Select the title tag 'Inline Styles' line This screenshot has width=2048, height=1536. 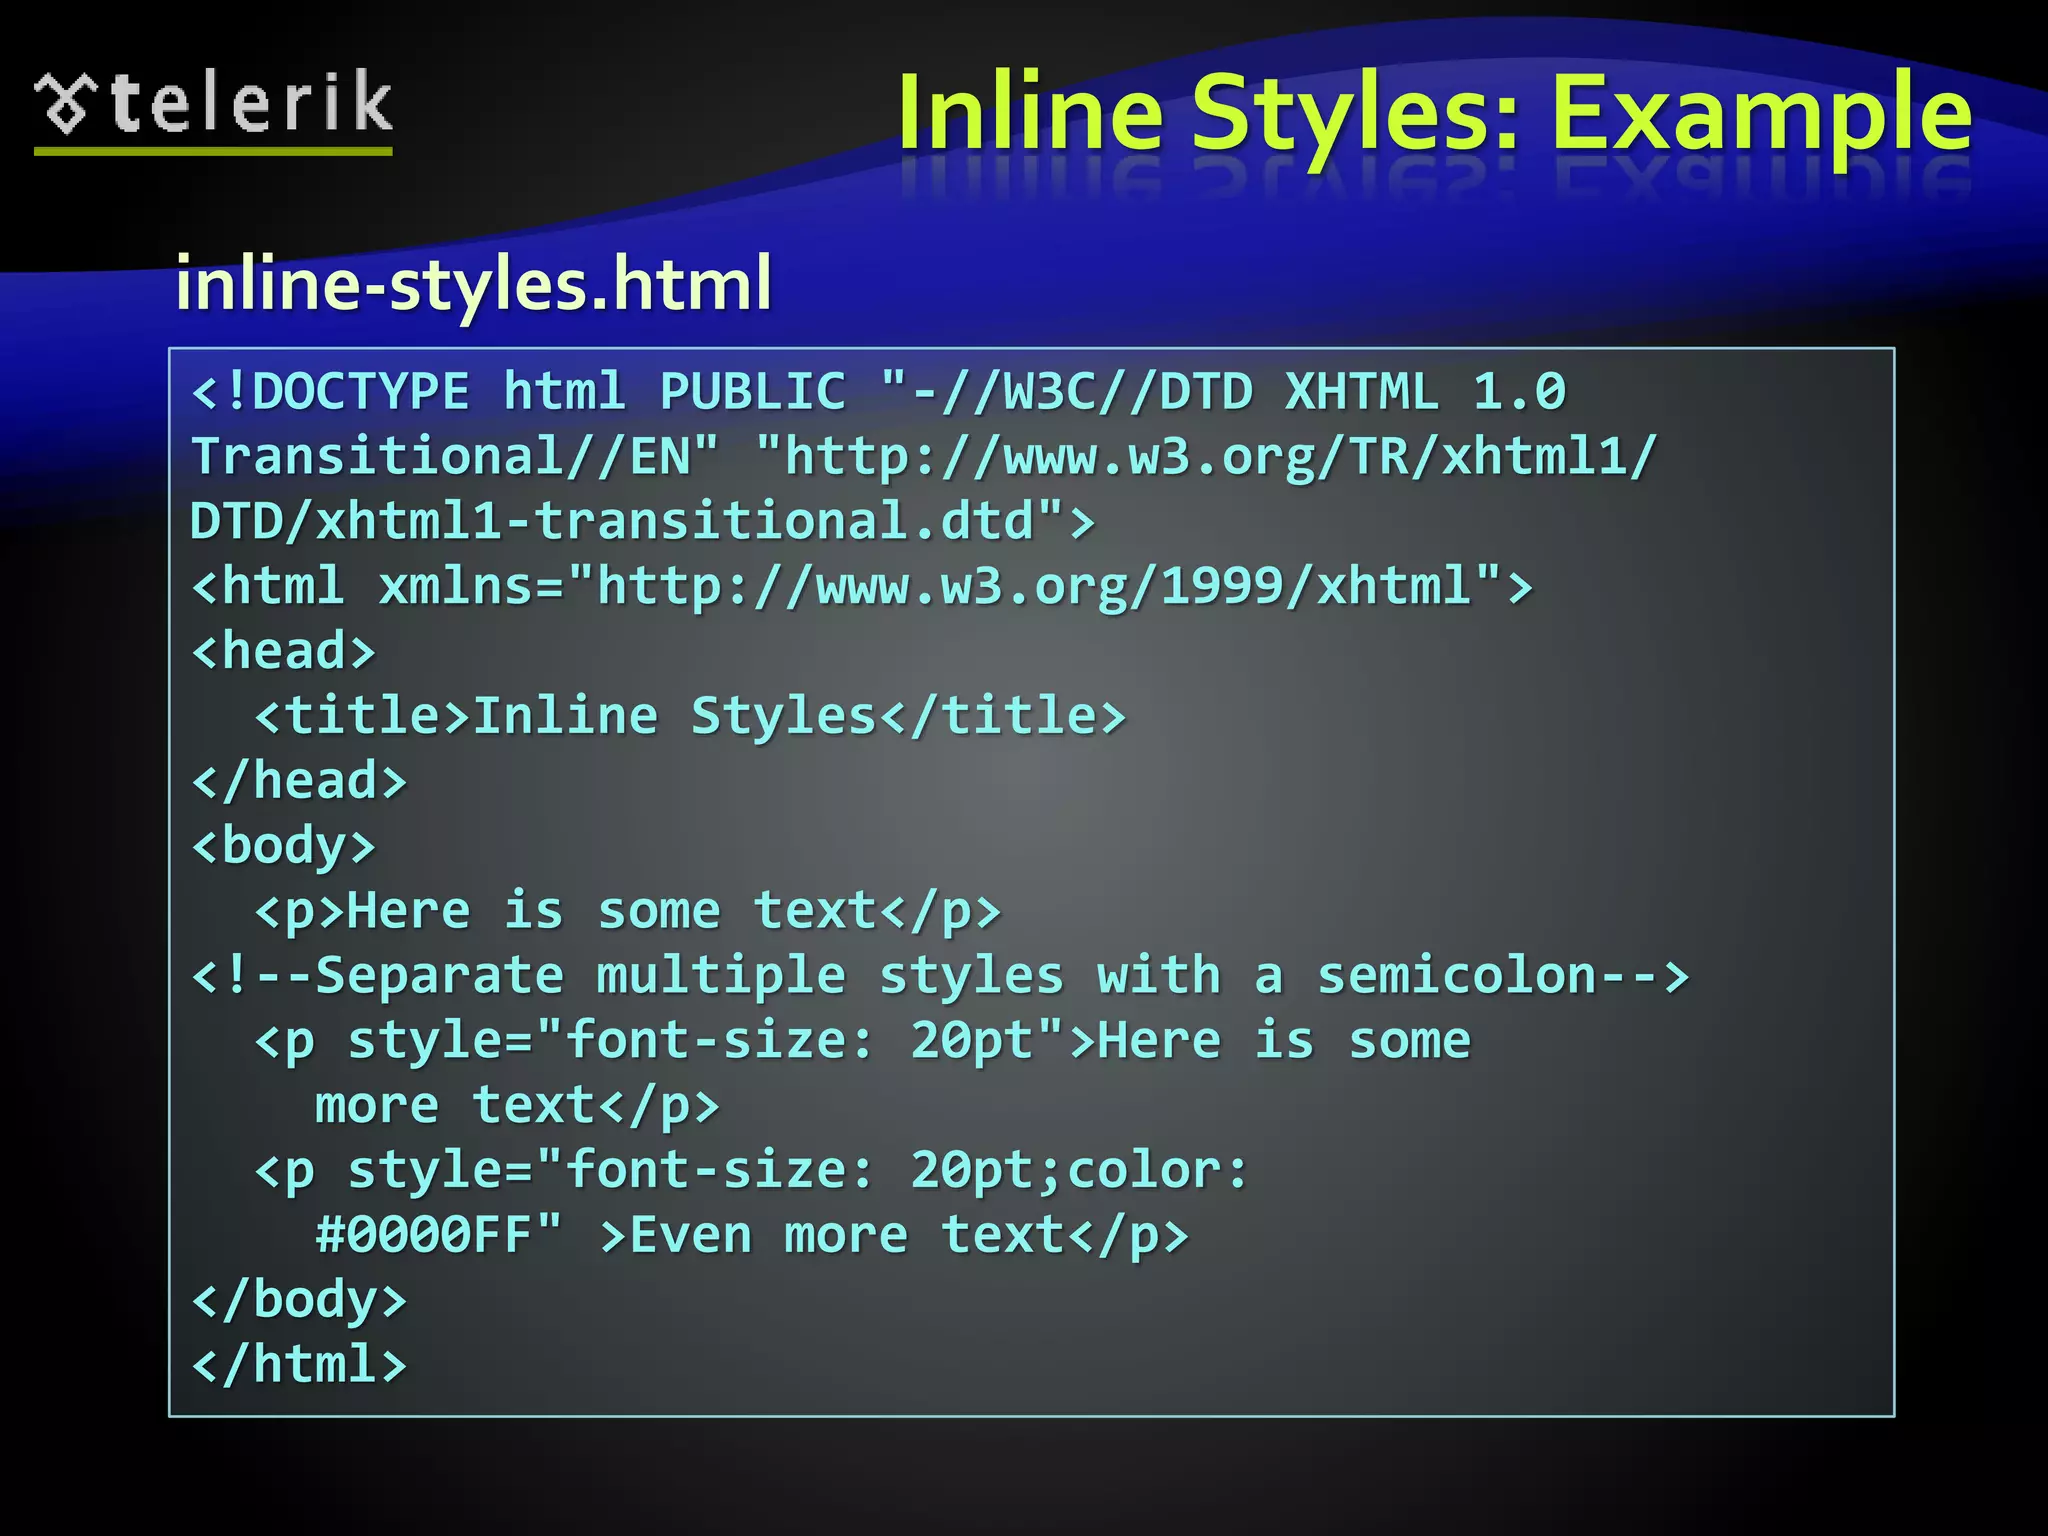[x=690, y=716]
